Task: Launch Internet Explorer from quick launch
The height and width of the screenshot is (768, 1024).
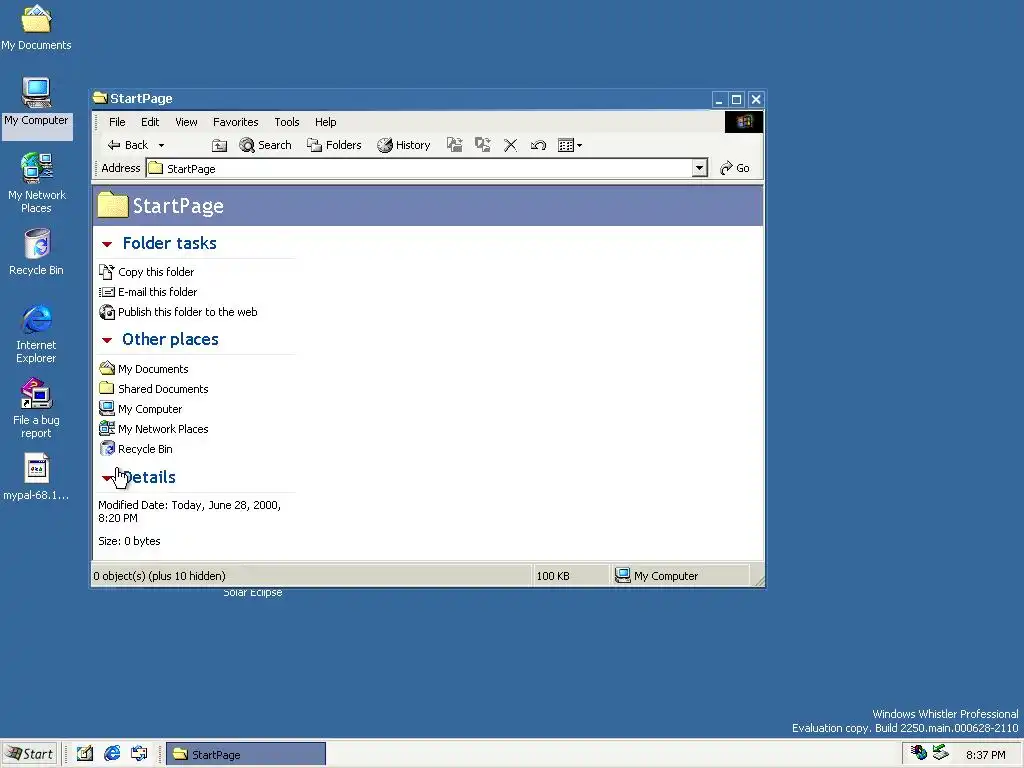Action: tap(112, 754)
